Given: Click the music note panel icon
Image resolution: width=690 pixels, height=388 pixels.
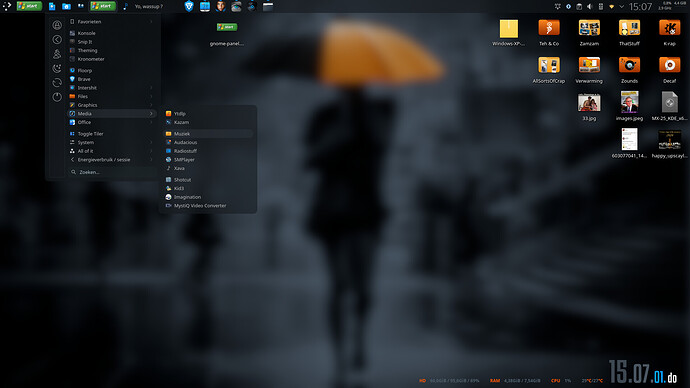Looking at the screenshot, I should pyautogui.click(x=125, y=6).
